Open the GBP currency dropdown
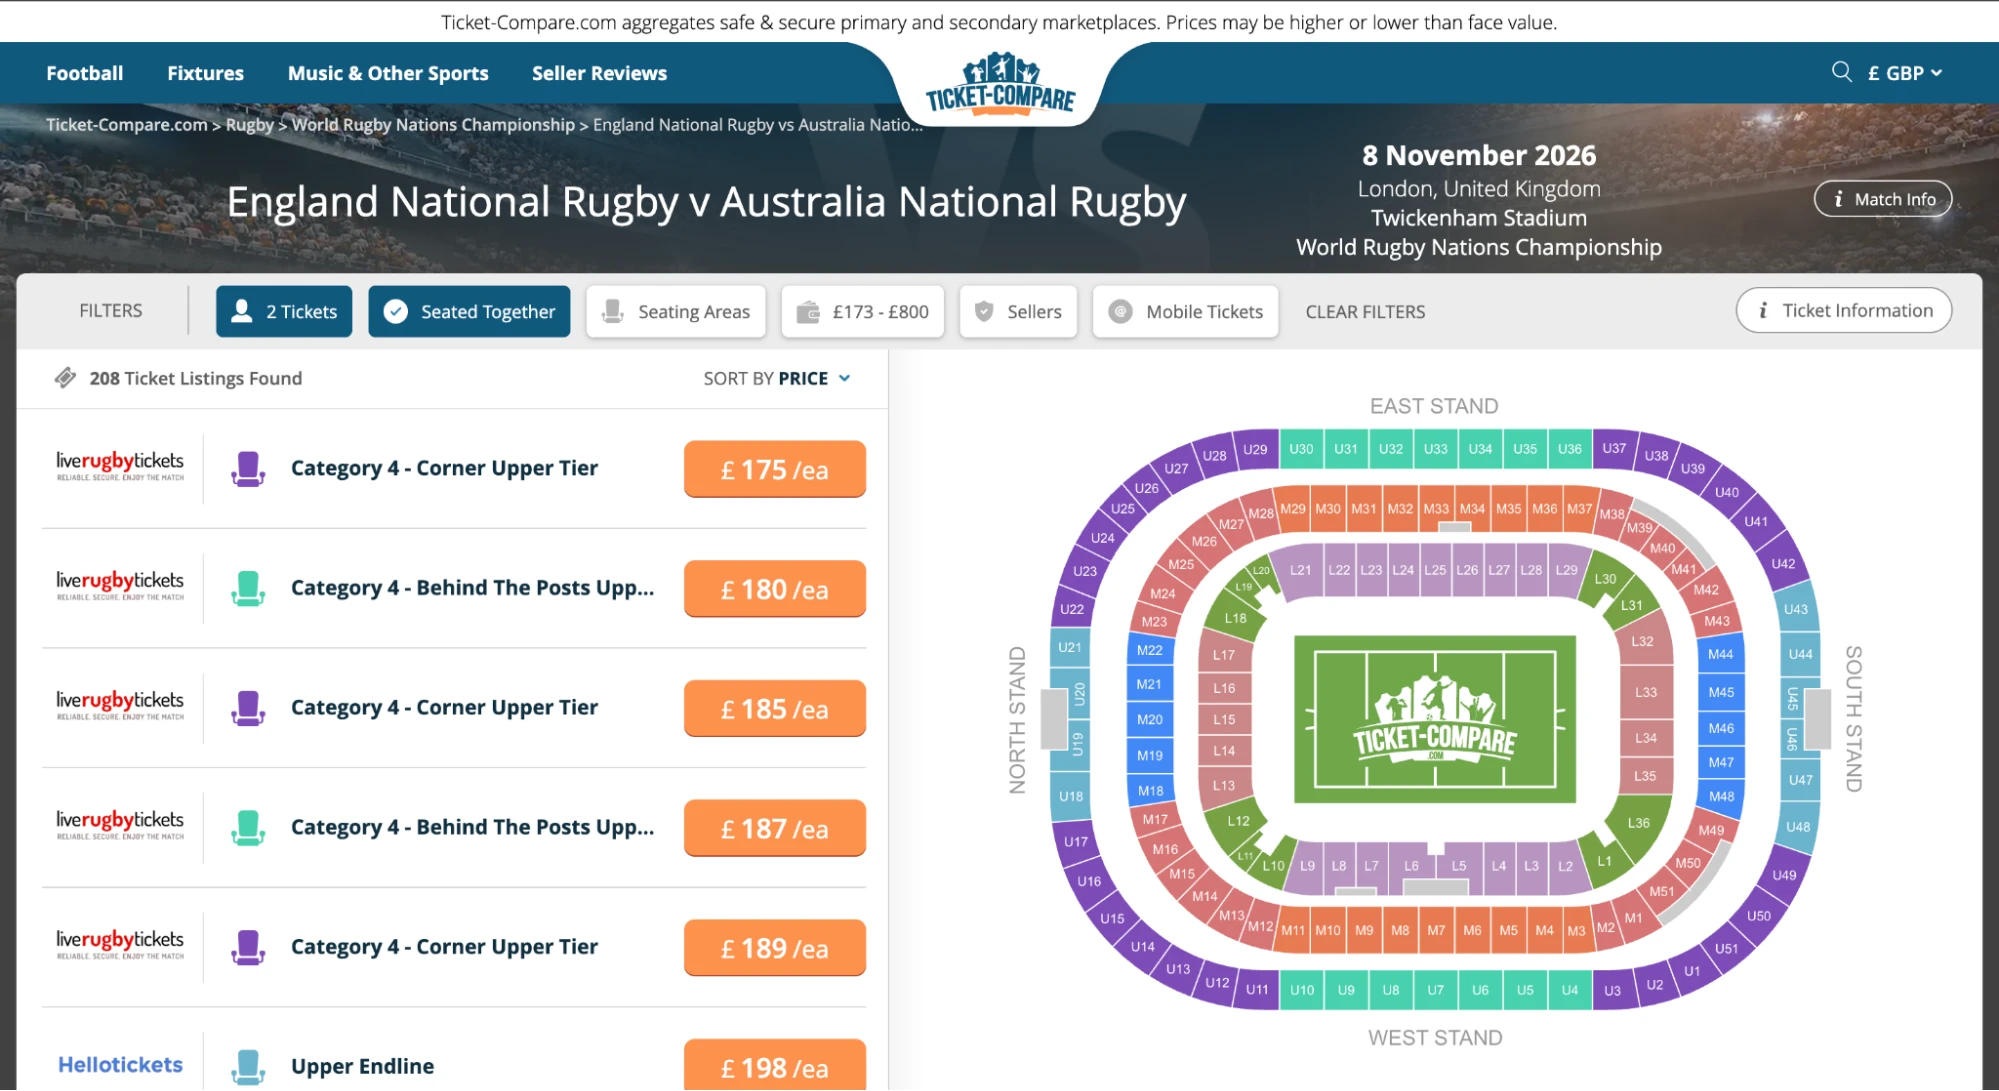The width and height of the screenshot is (1999, 1091). pyautogui.click(x=1904, y=72)
